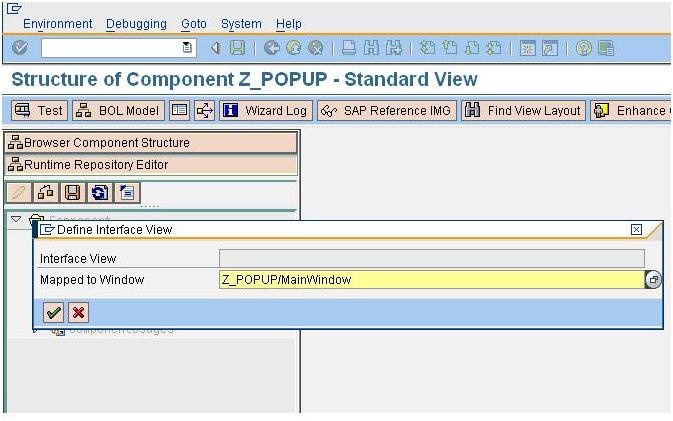
Task: Open the Goto menu
Action: [194, 24]
